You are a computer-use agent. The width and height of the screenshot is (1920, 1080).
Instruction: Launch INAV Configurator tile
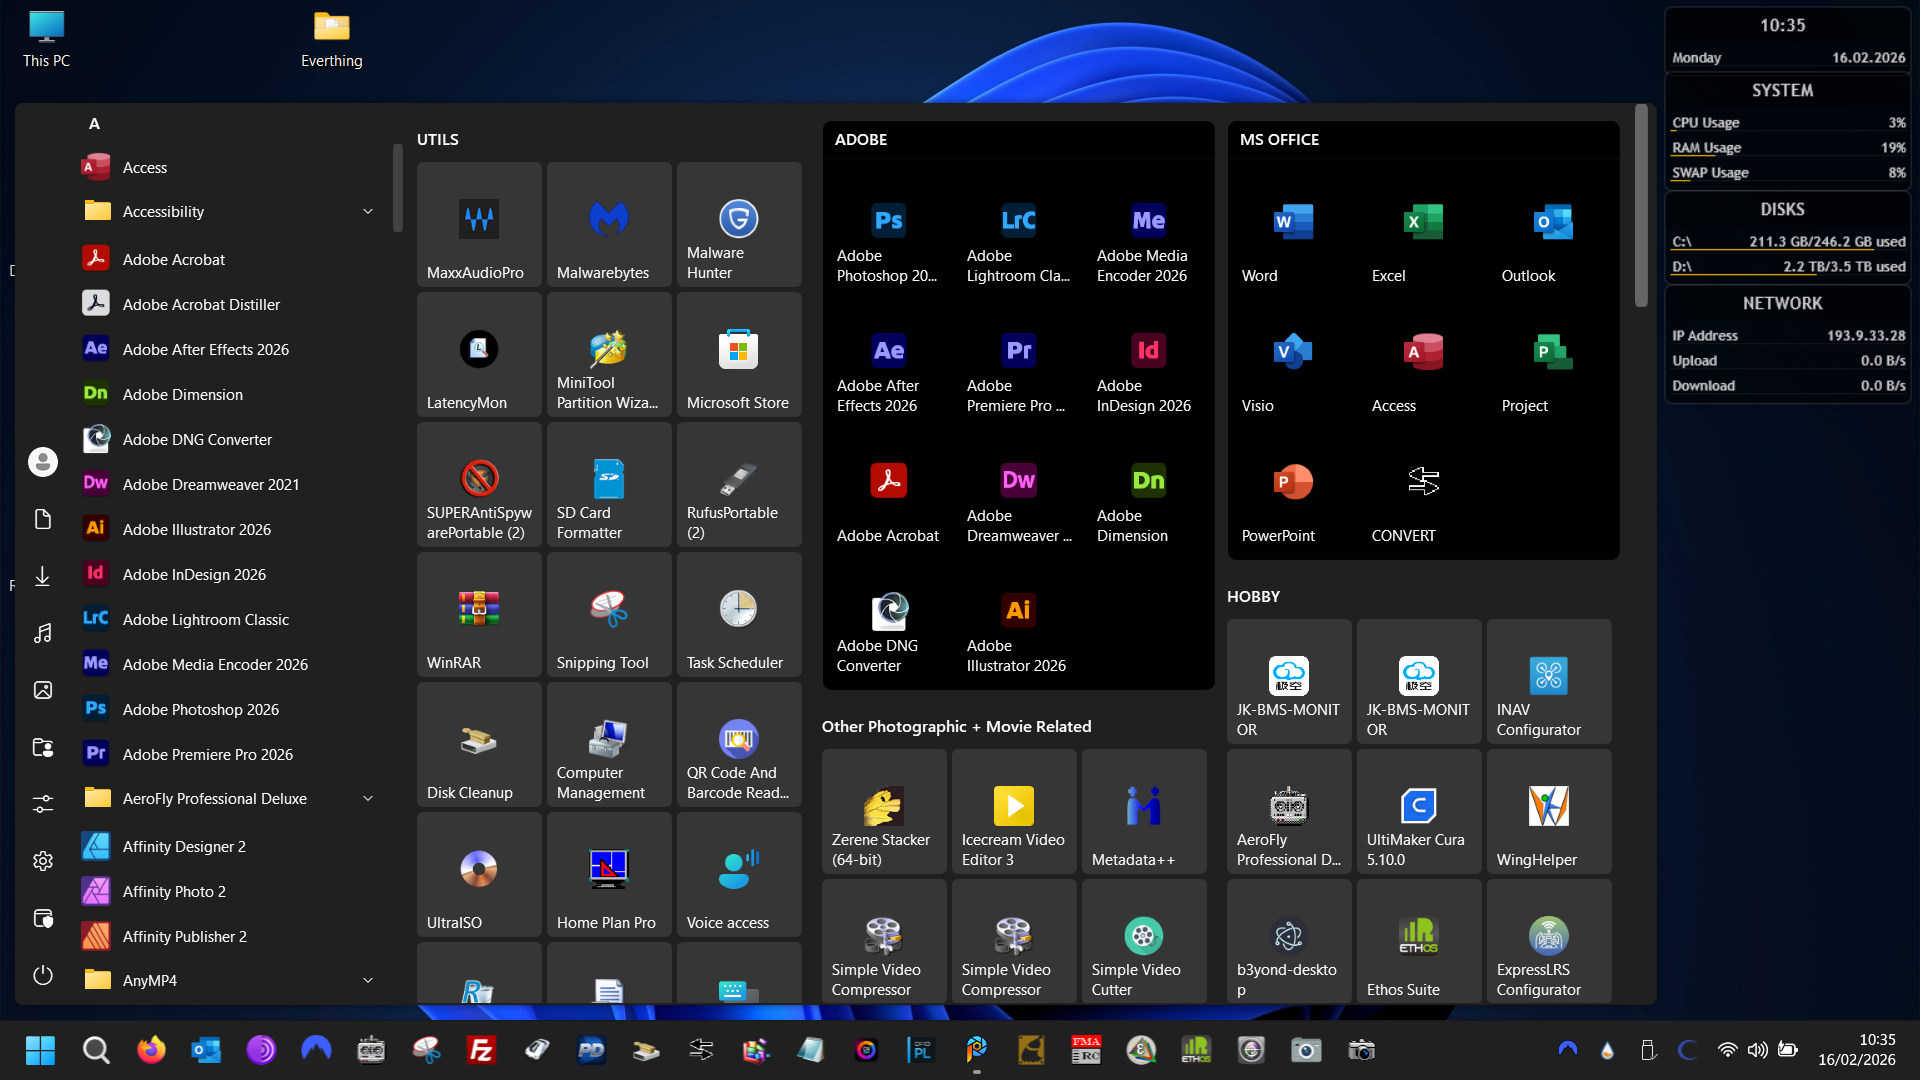pos(1548,681)
